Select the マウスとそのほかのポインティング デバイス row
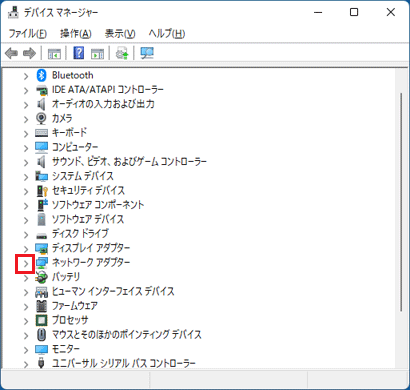This screenshot has height=390, width=410. 127,335
